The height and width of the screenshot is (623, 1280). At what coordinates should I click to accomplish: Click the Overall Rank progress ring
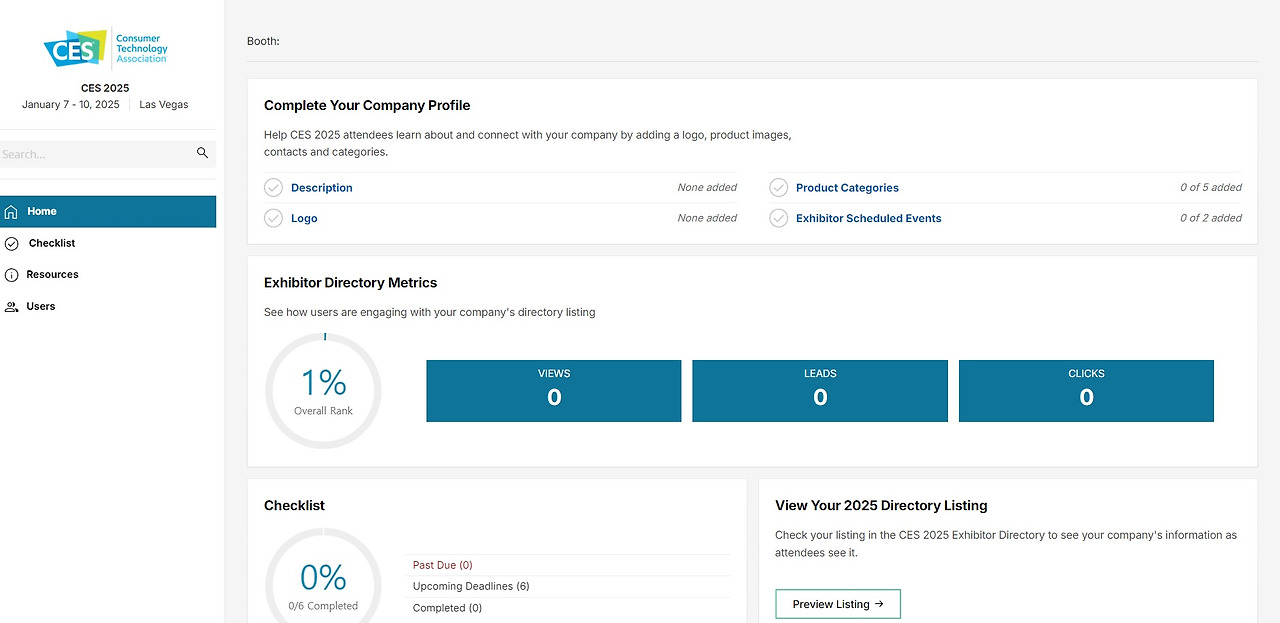tap(323, 391)
